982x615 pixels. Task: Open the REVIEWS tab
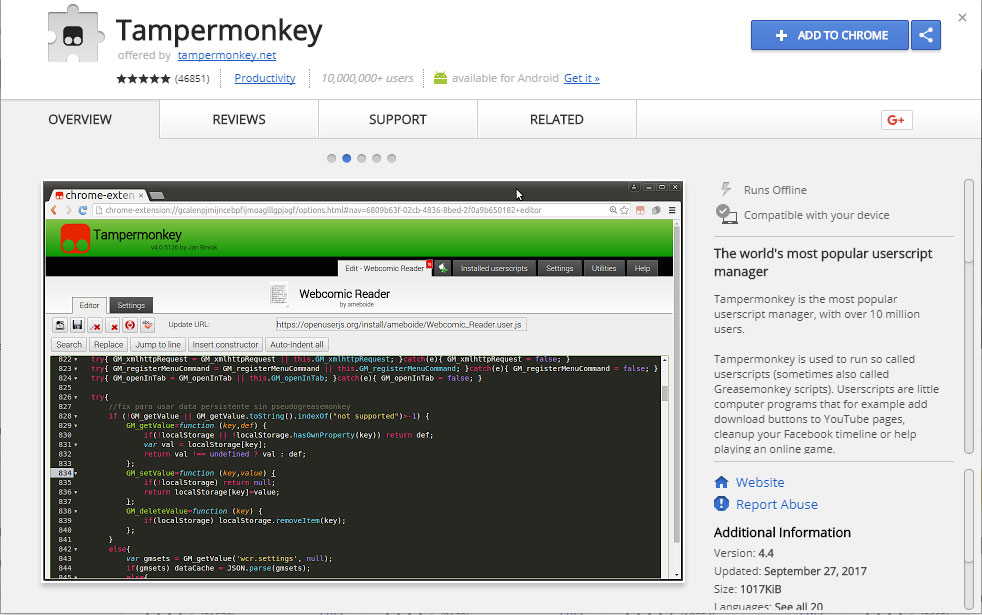coord(239,119)
